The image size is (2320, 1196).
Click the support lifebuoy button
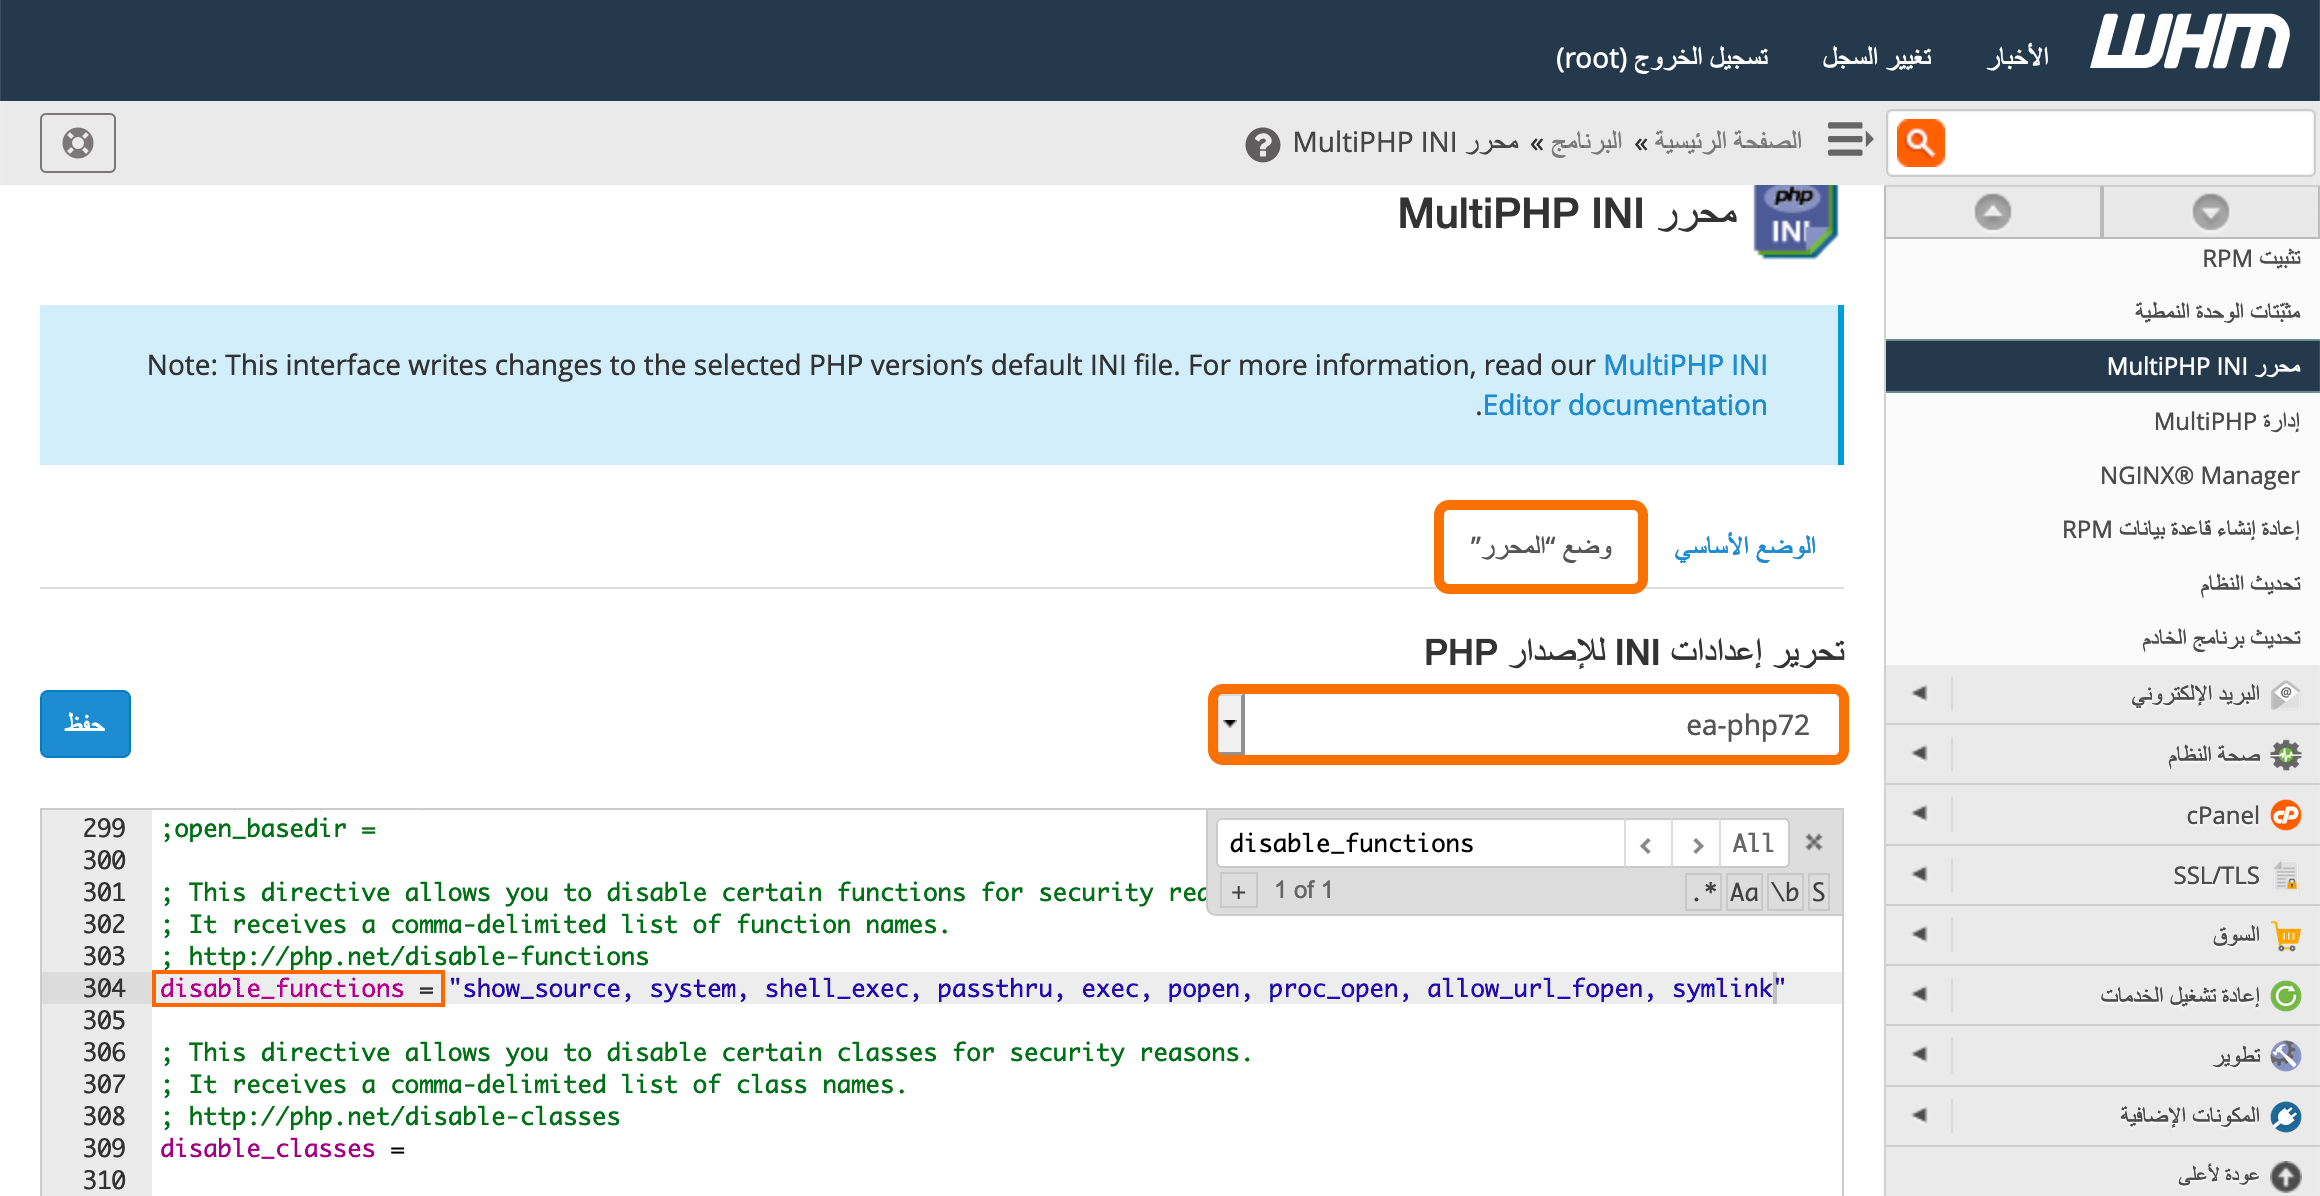coord(78,143)
